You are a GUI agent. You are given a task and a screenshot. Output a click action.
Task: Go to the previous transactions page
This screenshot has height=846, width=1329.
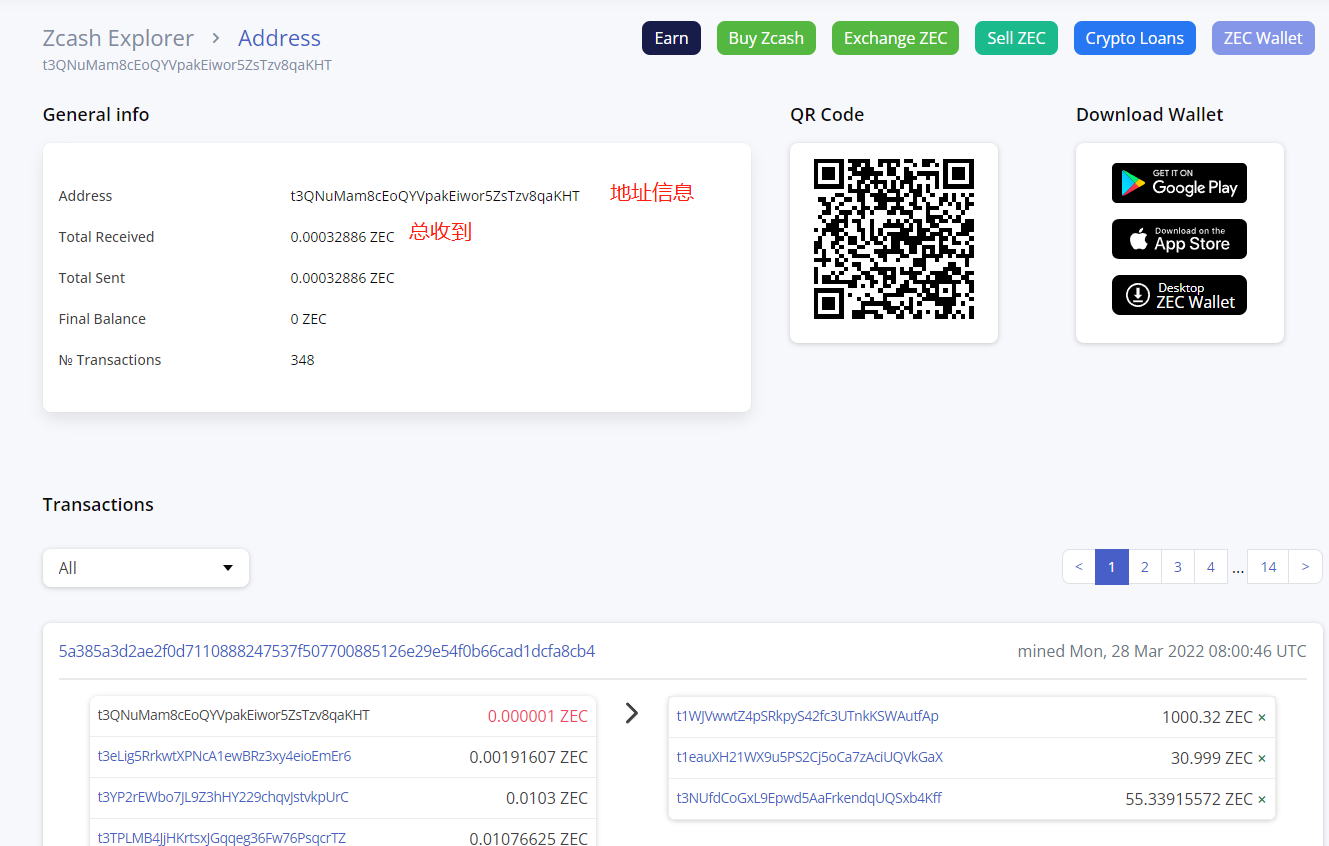[1078, 567]
